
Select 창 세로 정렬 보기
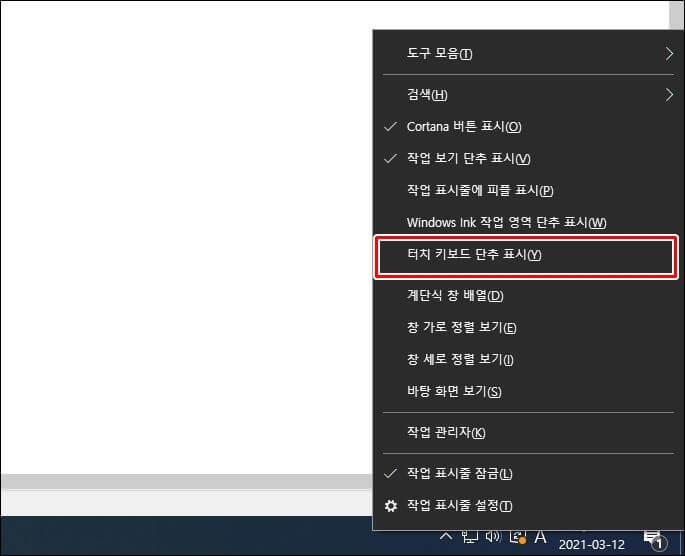(x=526, y=359)
